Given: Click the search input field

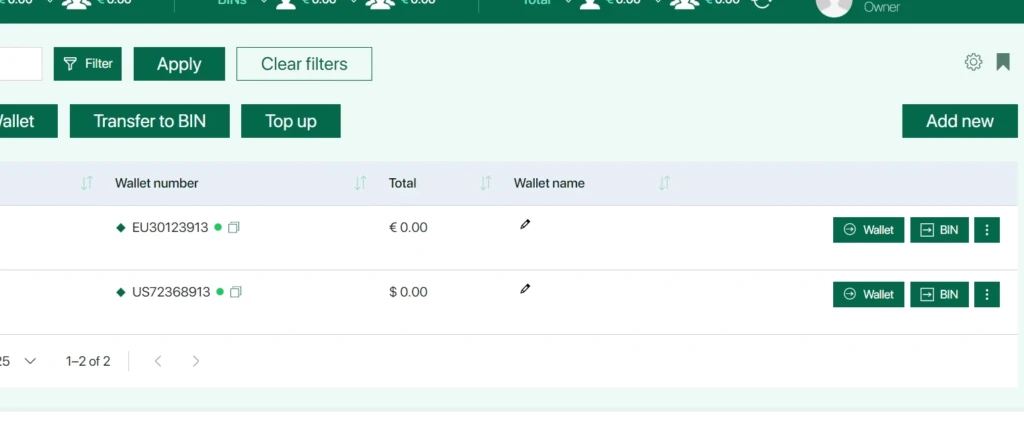Looking at the screenshot, I should click(20, 64).
